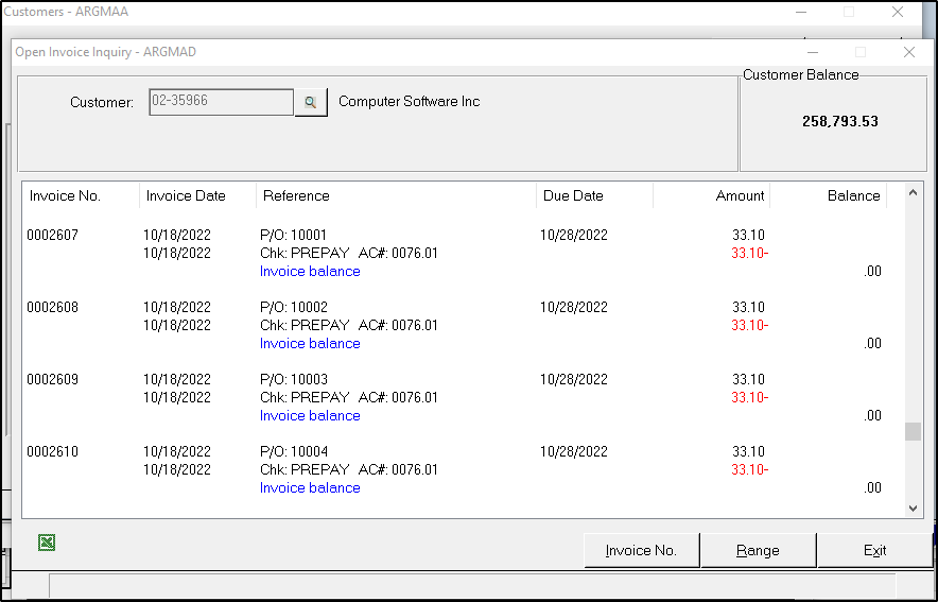Export to Excel using the green spreadsheet icon
Viewport: 938px width, 602px height.
(47, 543)
